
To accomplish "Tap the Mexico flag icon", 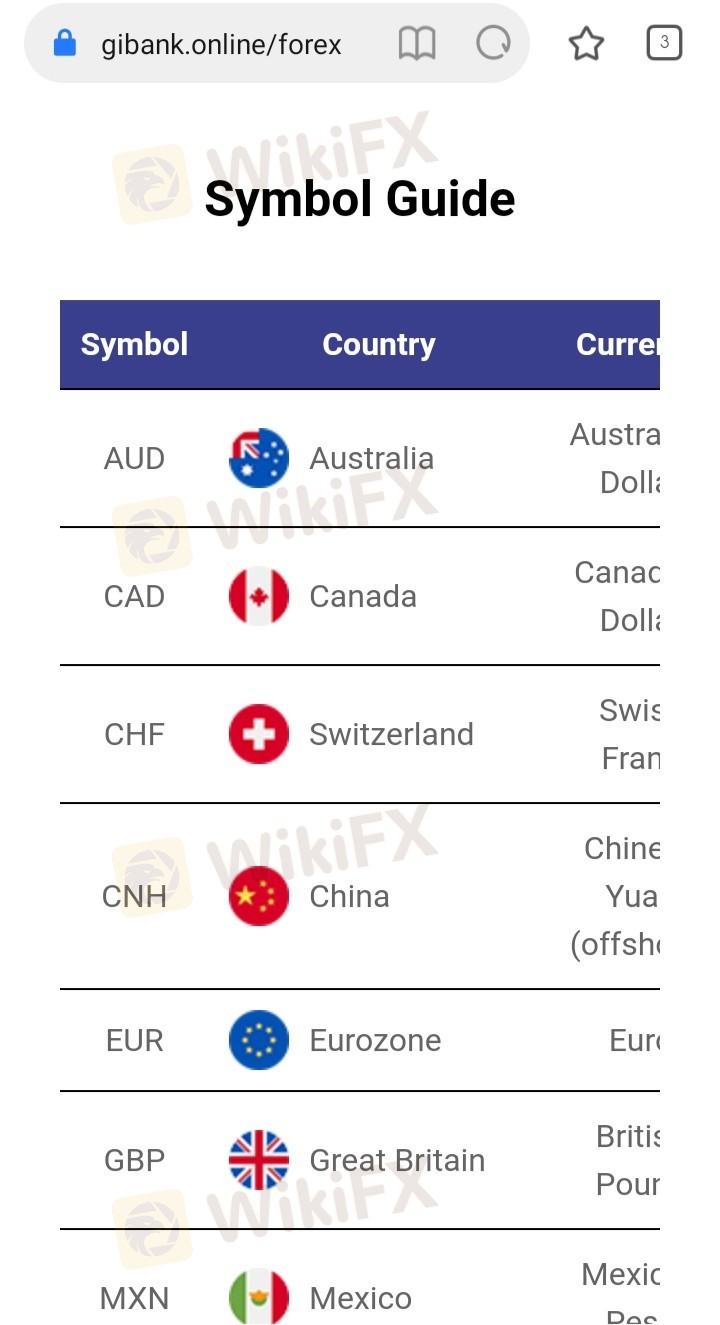I will click(259, 1297).
